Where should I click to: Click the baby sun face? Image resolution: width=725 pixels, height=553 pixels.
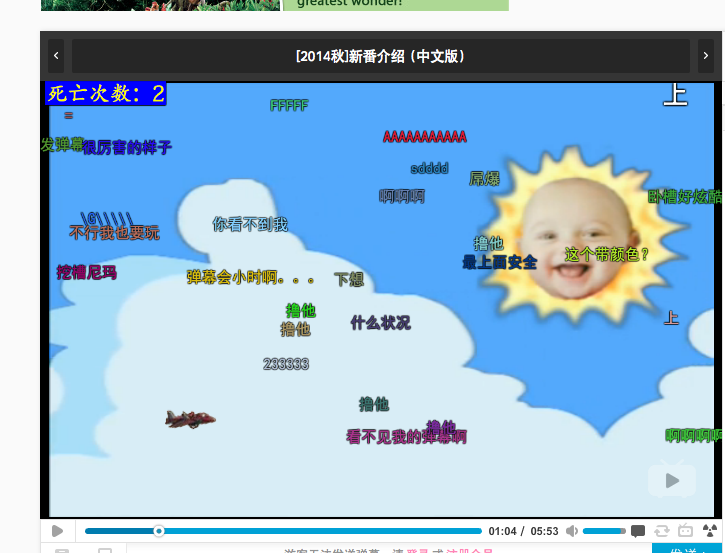tap(578, 238)
